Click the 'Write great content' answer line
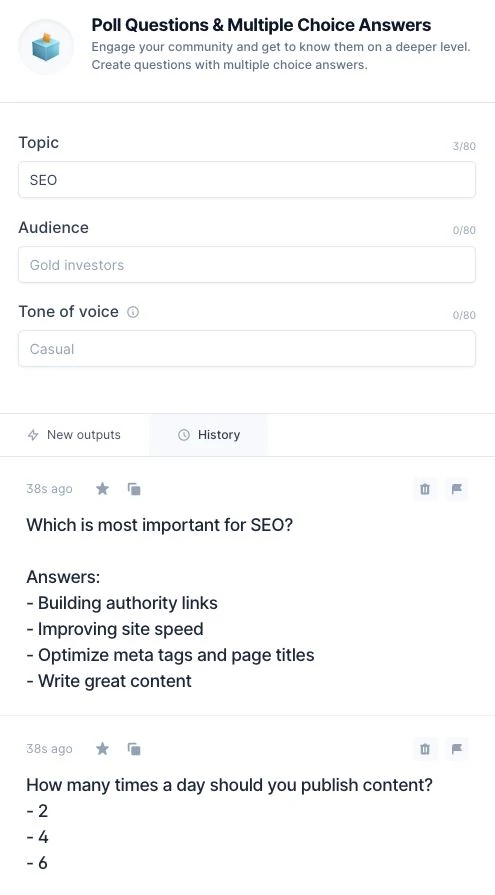 [109, 681]
